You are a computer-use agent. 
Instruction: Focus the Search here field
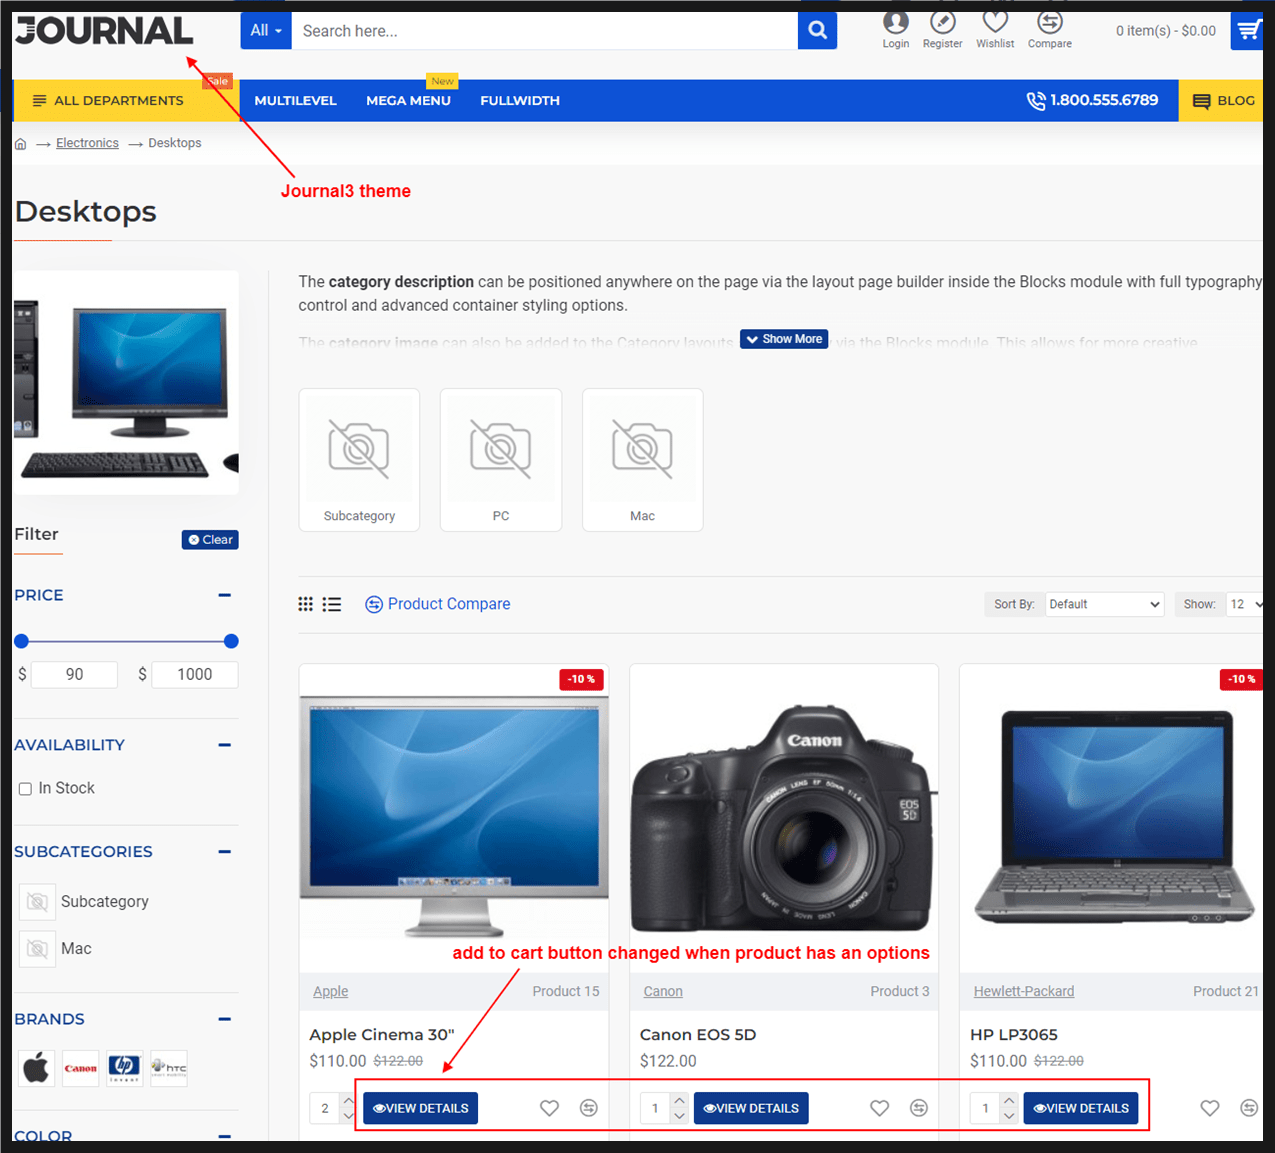[544, 30]
